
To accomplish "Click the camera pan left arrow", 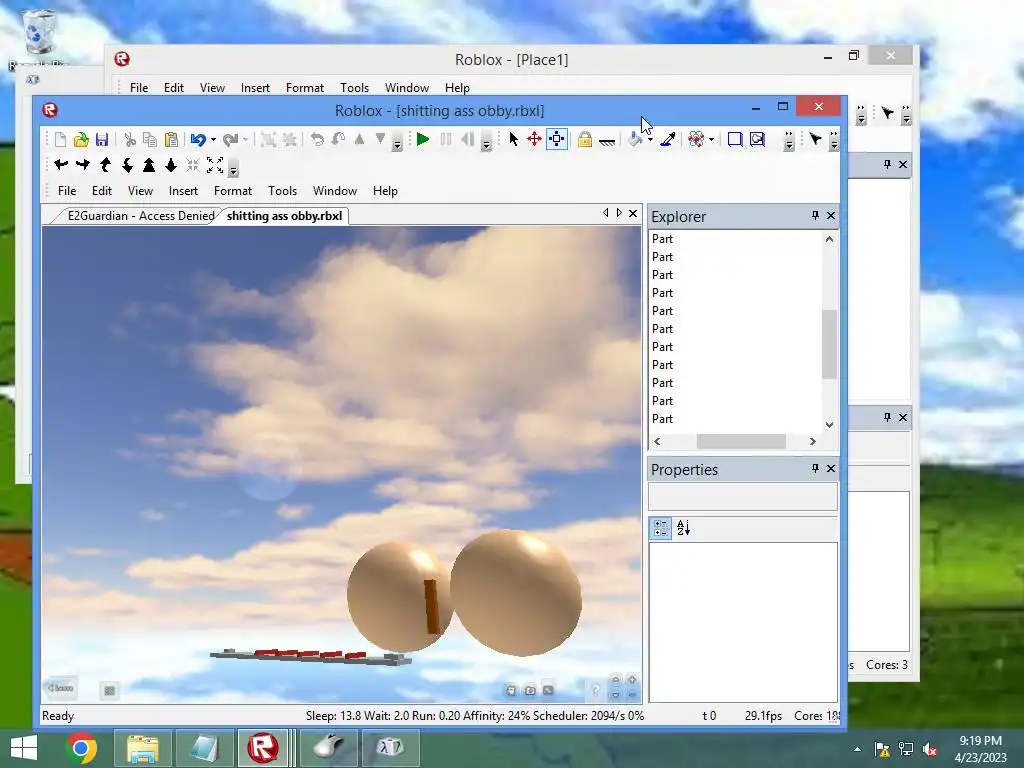I will 61,165.
